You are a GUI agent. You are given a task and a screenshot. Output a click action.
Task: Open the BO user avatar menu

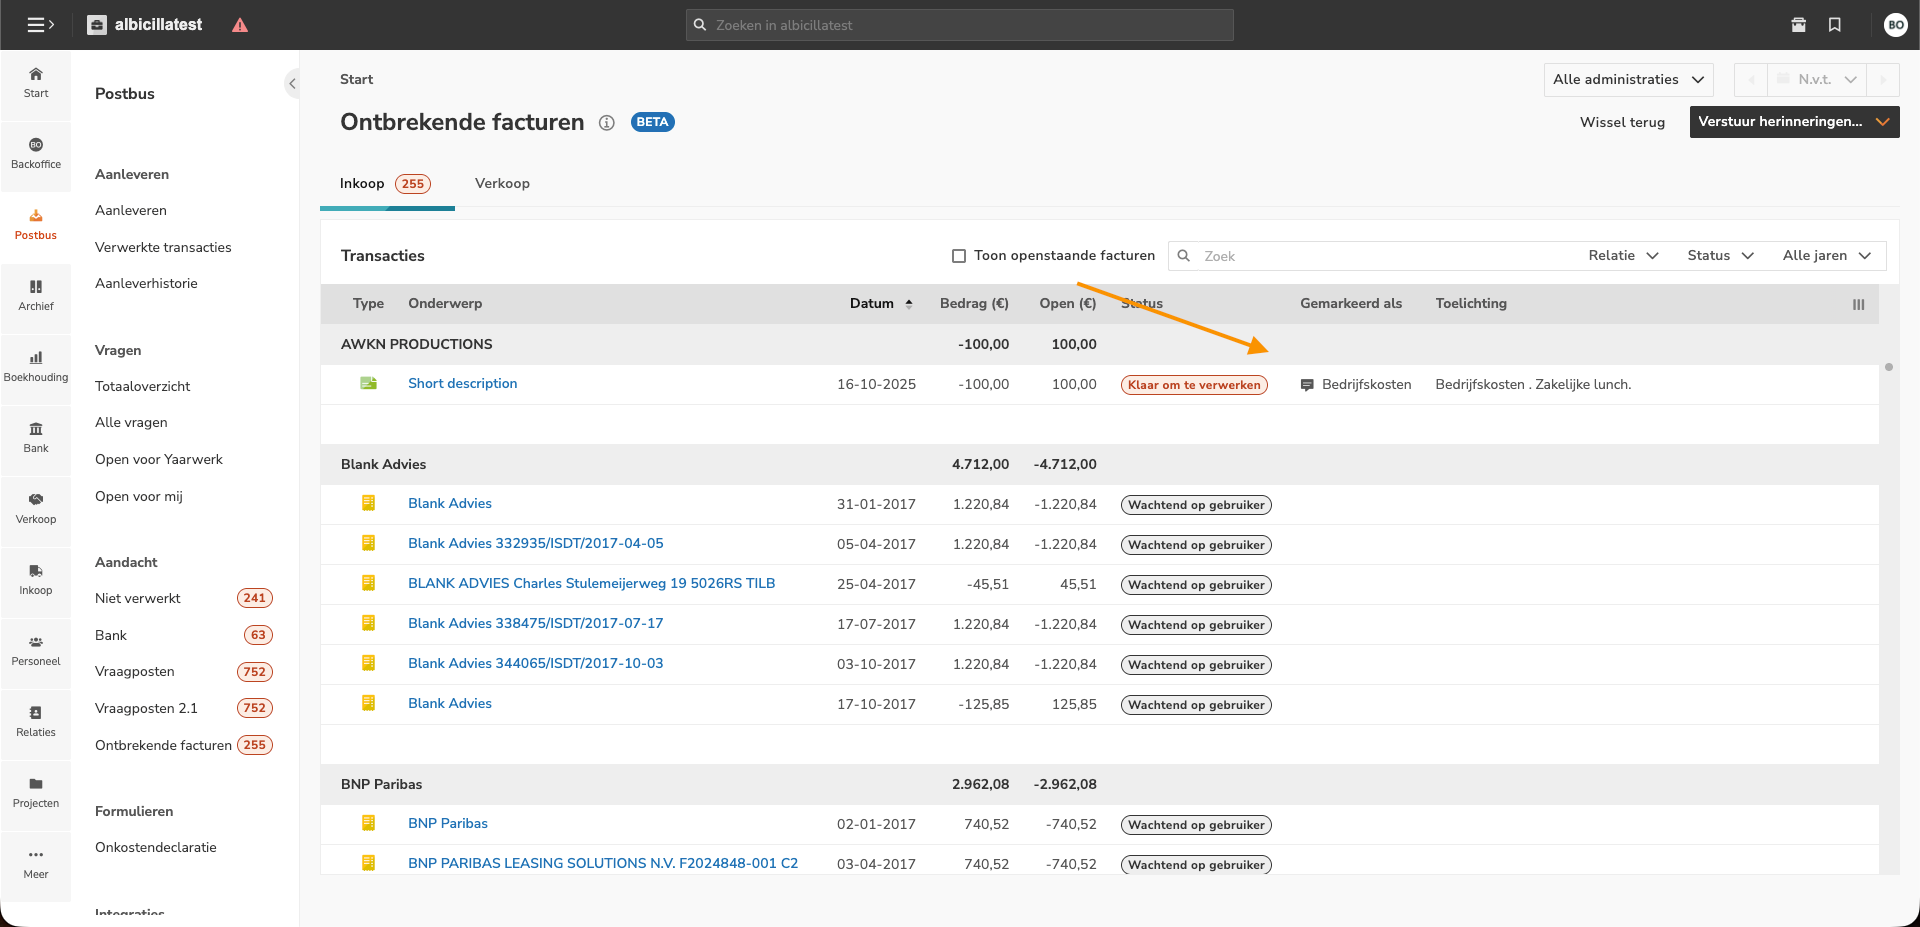(x=1895, y=25)
